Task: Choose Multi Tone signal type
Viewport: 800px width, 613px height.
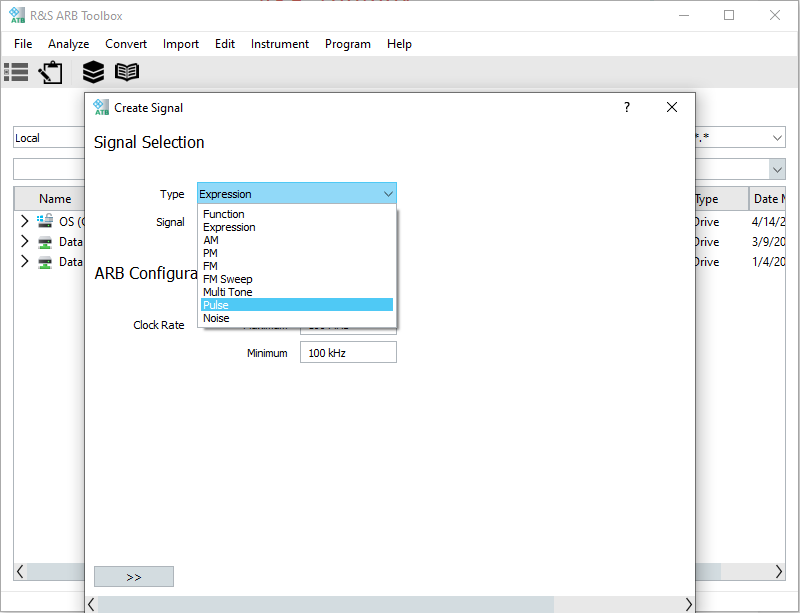Action: pos(297,292)
